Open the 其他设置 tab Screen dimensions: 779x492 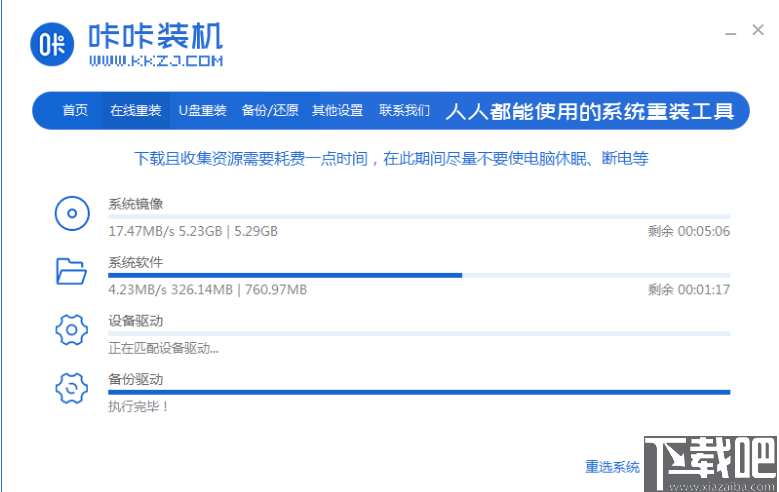pos(337,111)
